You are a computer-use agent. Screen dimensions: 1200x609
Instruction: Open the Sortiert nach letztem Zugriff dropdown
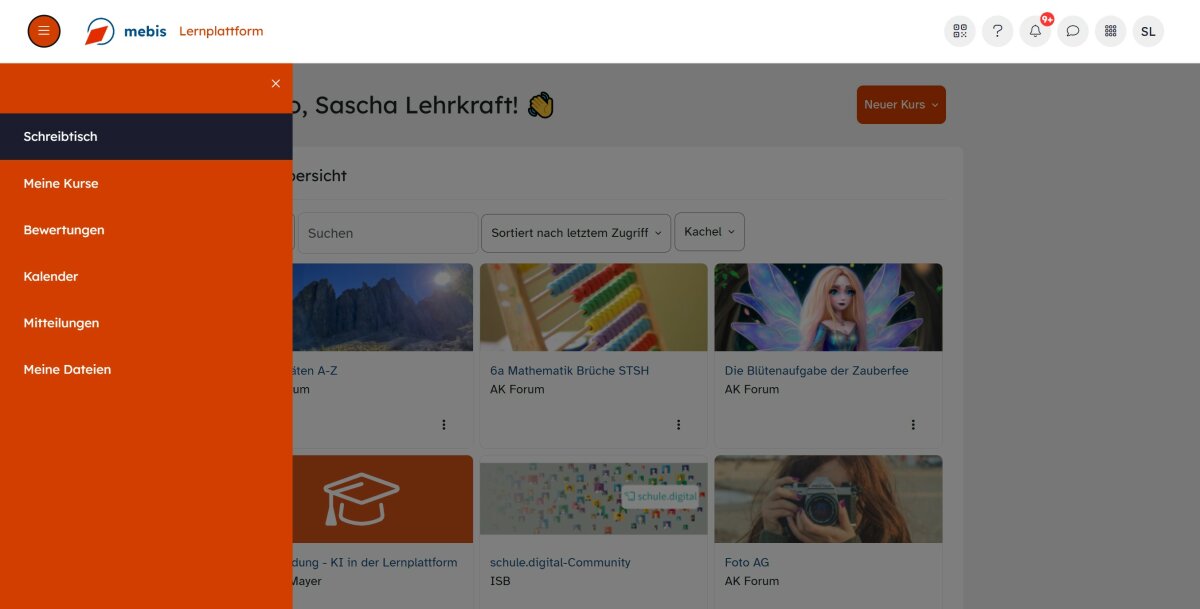[576, 233]
